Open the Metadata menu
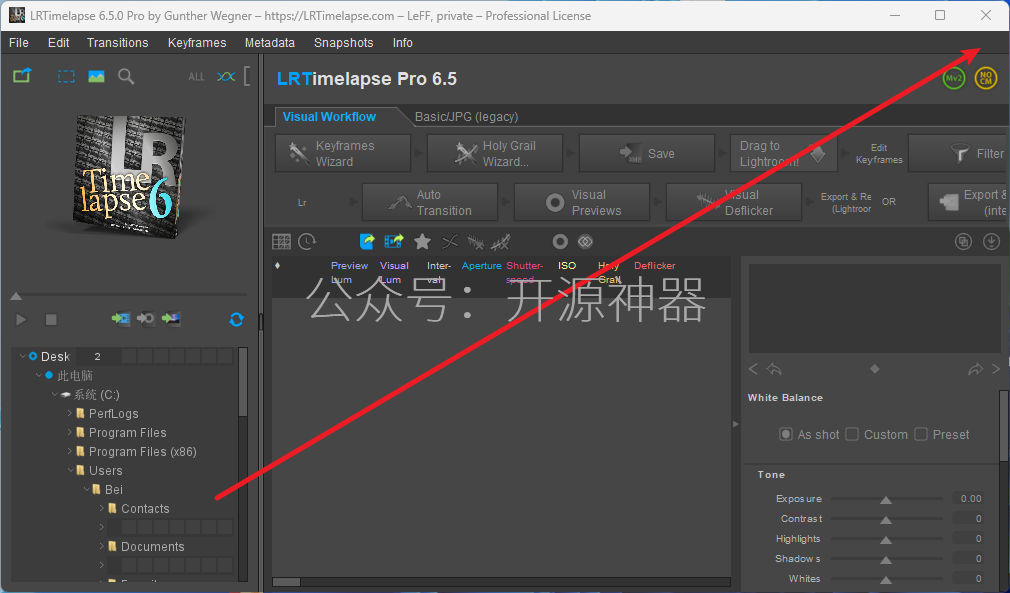This screenshot has height=593, width=1010. [x=269, y=42]
